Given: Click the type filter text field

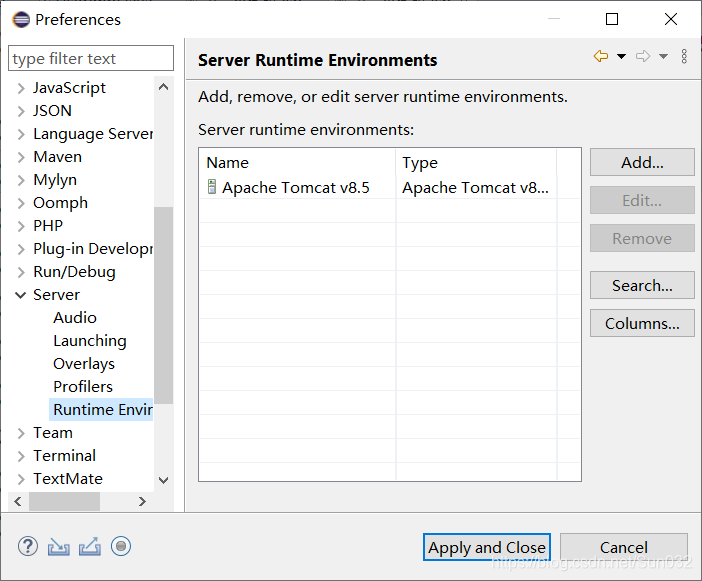Looking at the screenshot, I should [91, 58].
